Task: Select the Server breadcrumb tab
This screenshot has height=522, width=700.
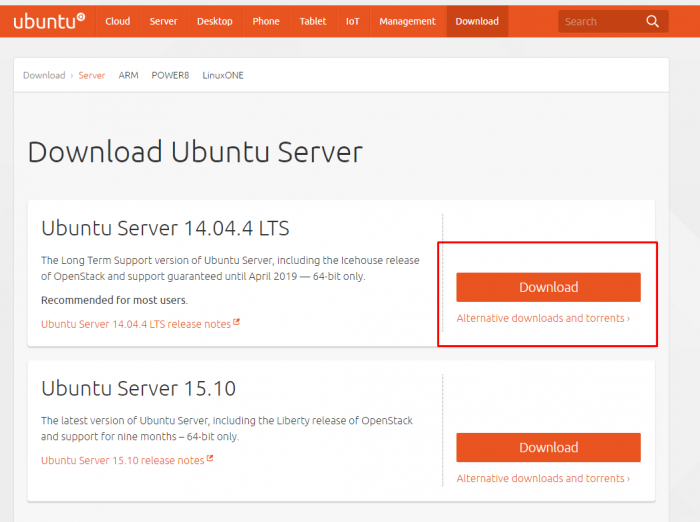Action: 92,75
